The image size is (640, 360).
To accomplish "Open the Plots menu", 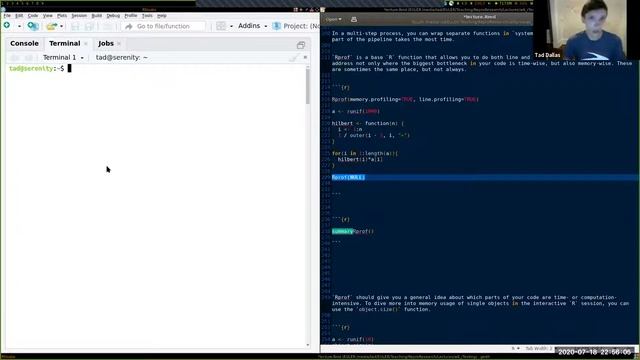I will tap(62, 16).
